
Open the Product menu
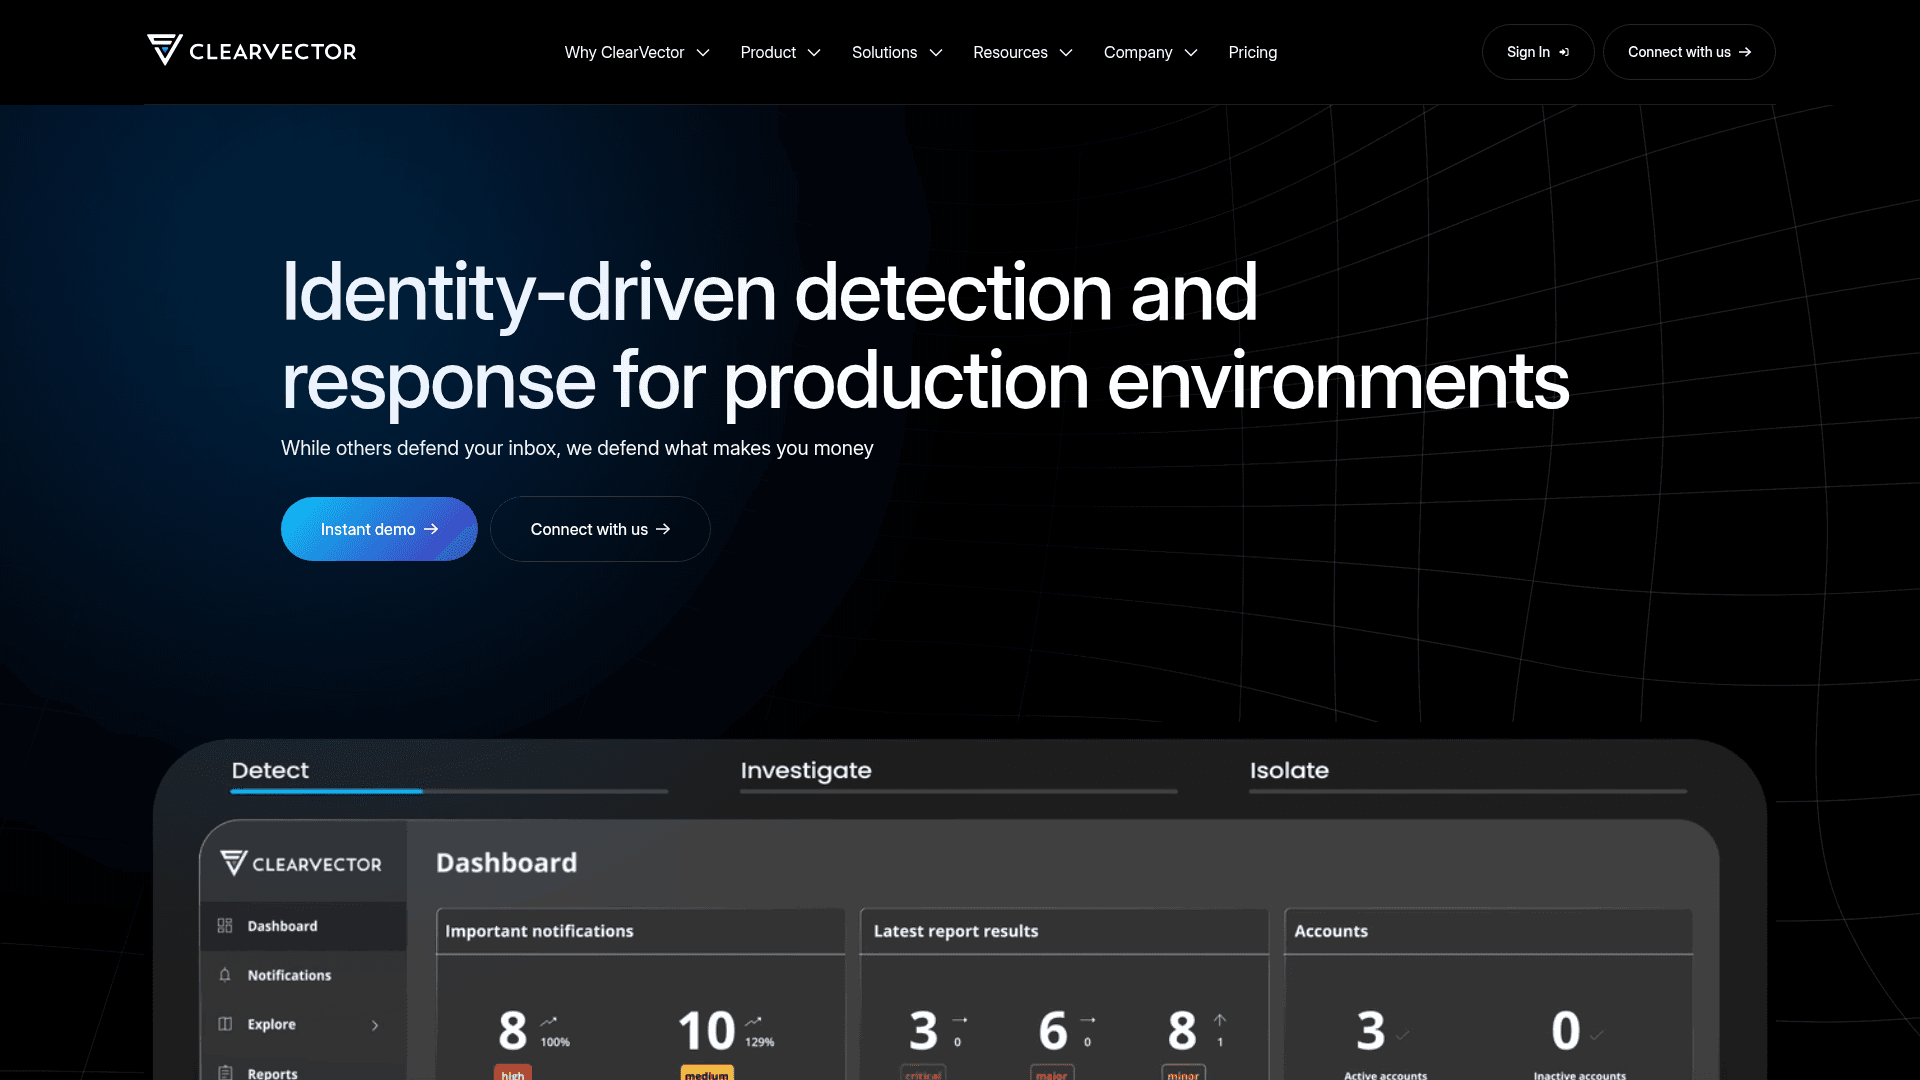(x=780, y=52)
